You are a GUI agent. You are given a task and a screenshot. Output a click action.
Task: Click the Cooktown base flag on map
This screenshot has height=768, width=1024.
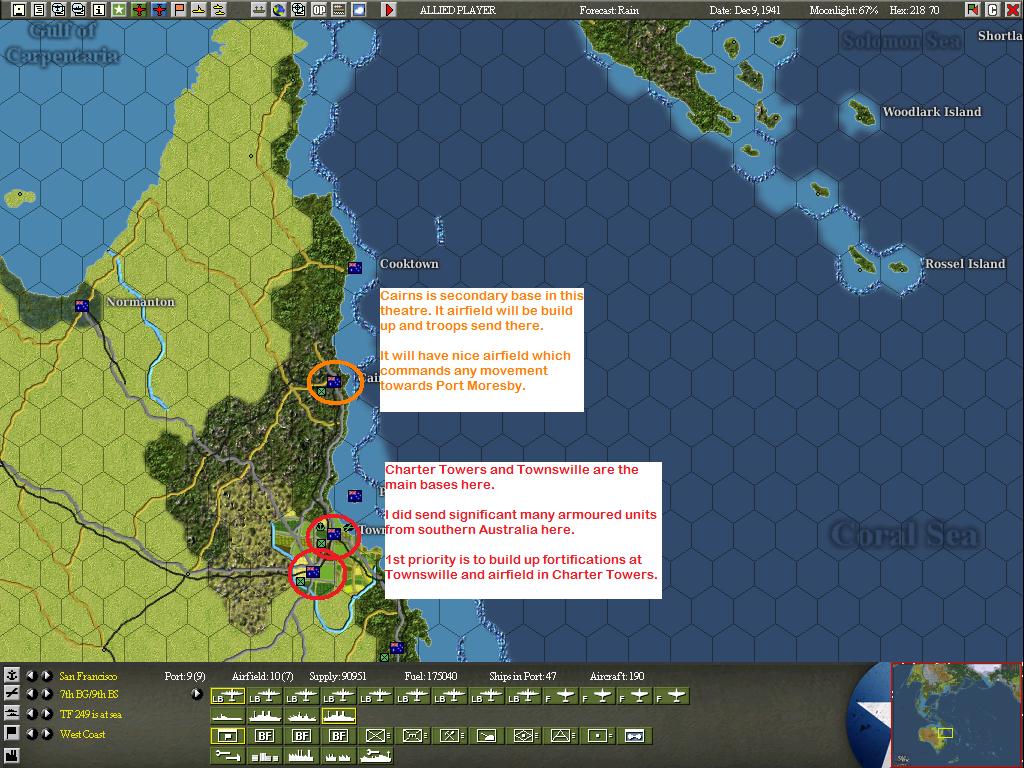point(355,268)
